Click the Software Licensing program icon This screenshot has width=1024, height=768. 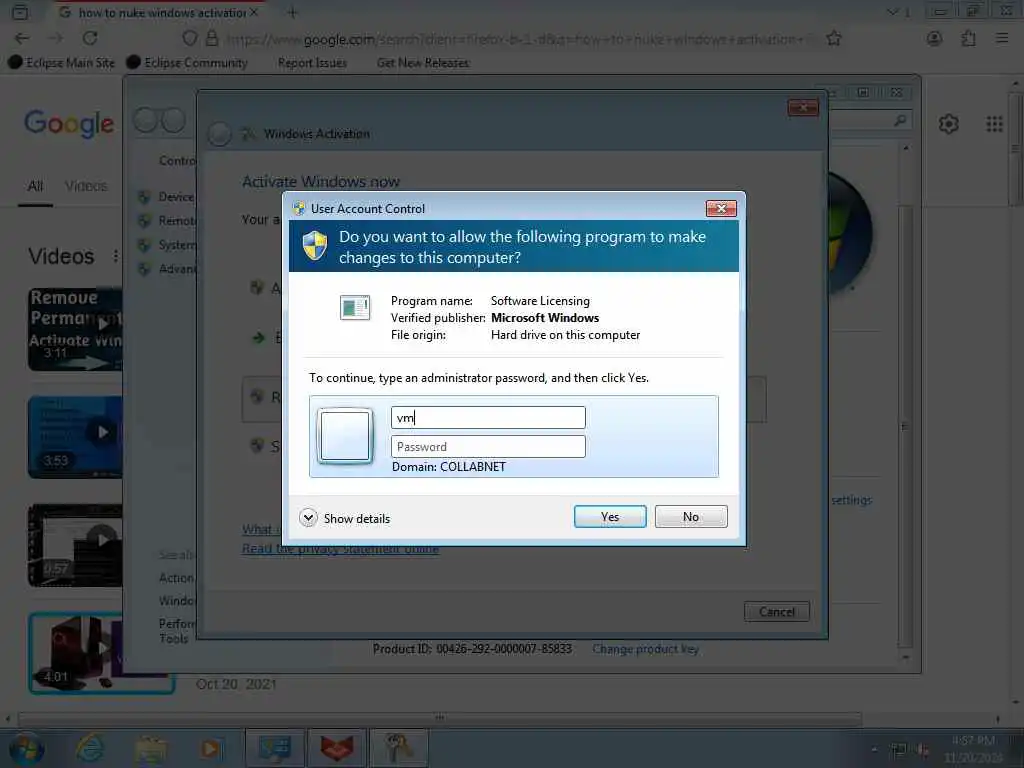pyautogui.click(x=355, y=308)
